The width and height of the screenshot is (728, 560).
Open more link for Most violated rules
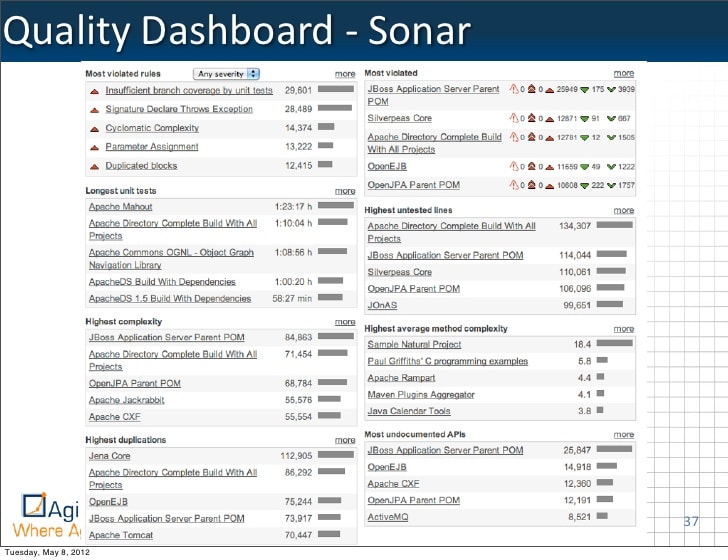coord(344,74)
